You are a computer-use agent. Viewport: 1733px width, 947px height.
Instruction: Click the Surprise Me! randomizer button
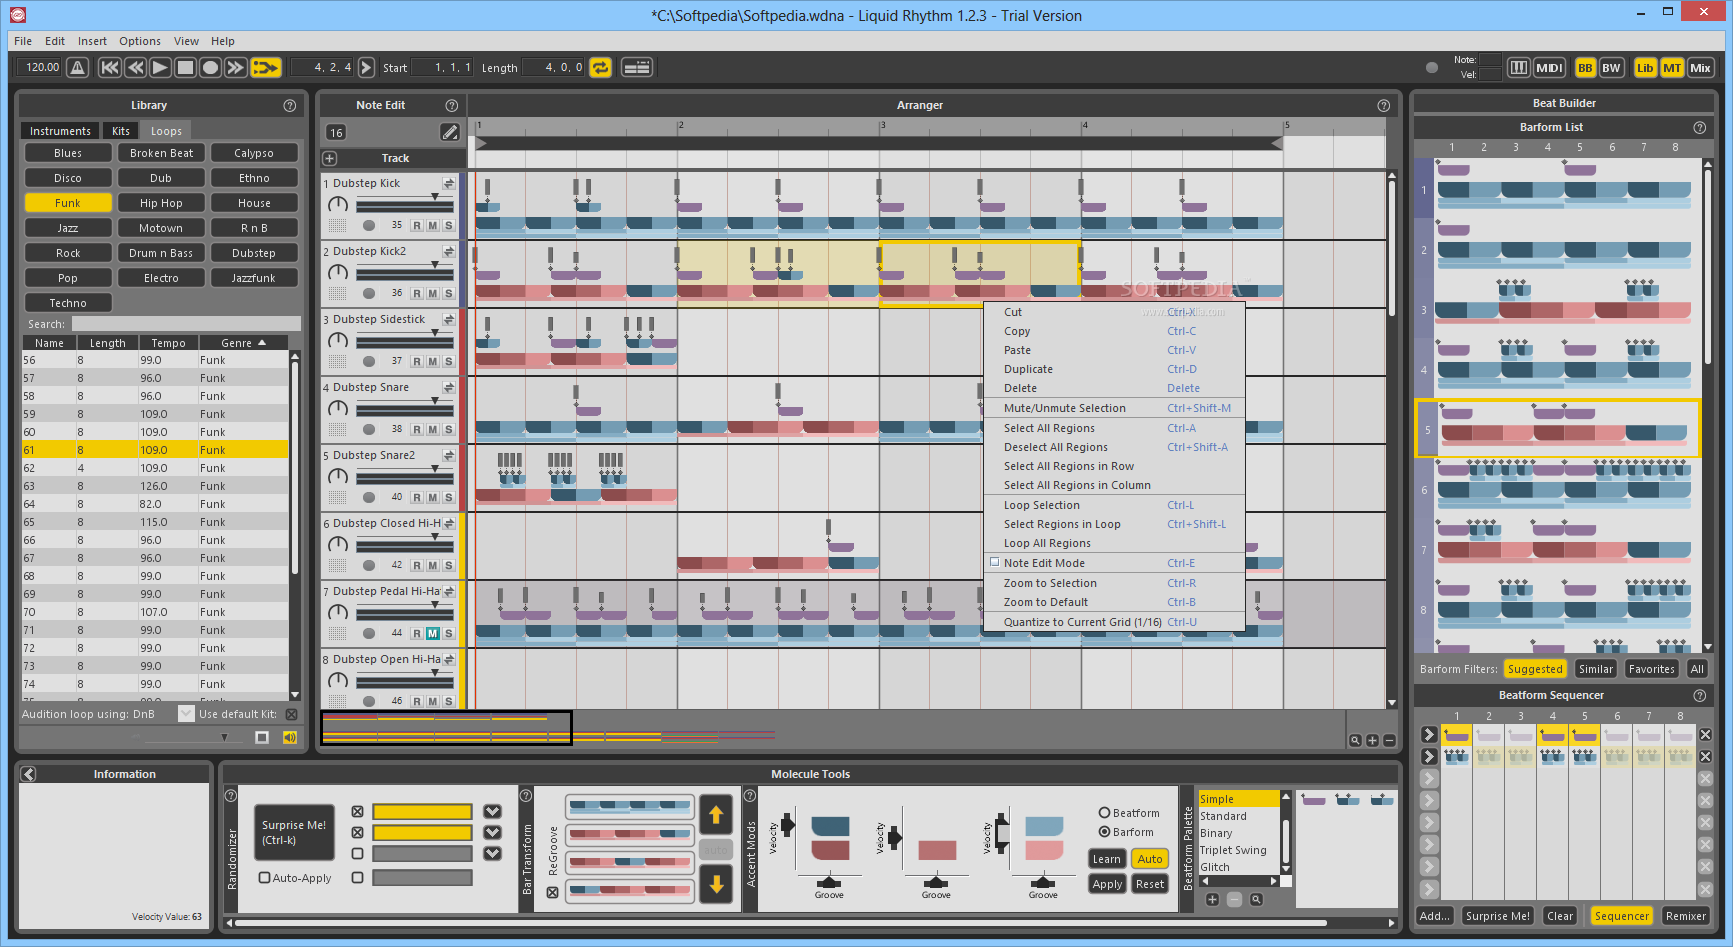click(x=294, y=832)
